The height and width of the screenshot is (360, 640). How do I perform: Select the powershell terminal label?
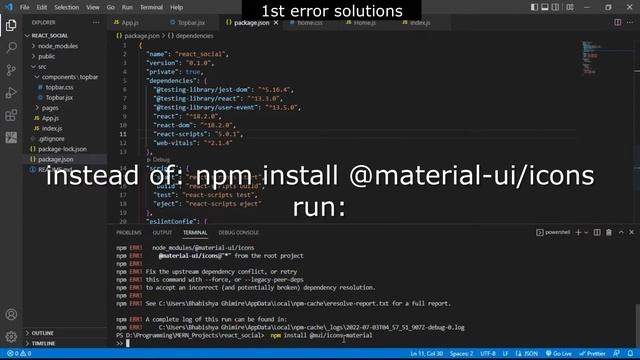tap(553, 232)
